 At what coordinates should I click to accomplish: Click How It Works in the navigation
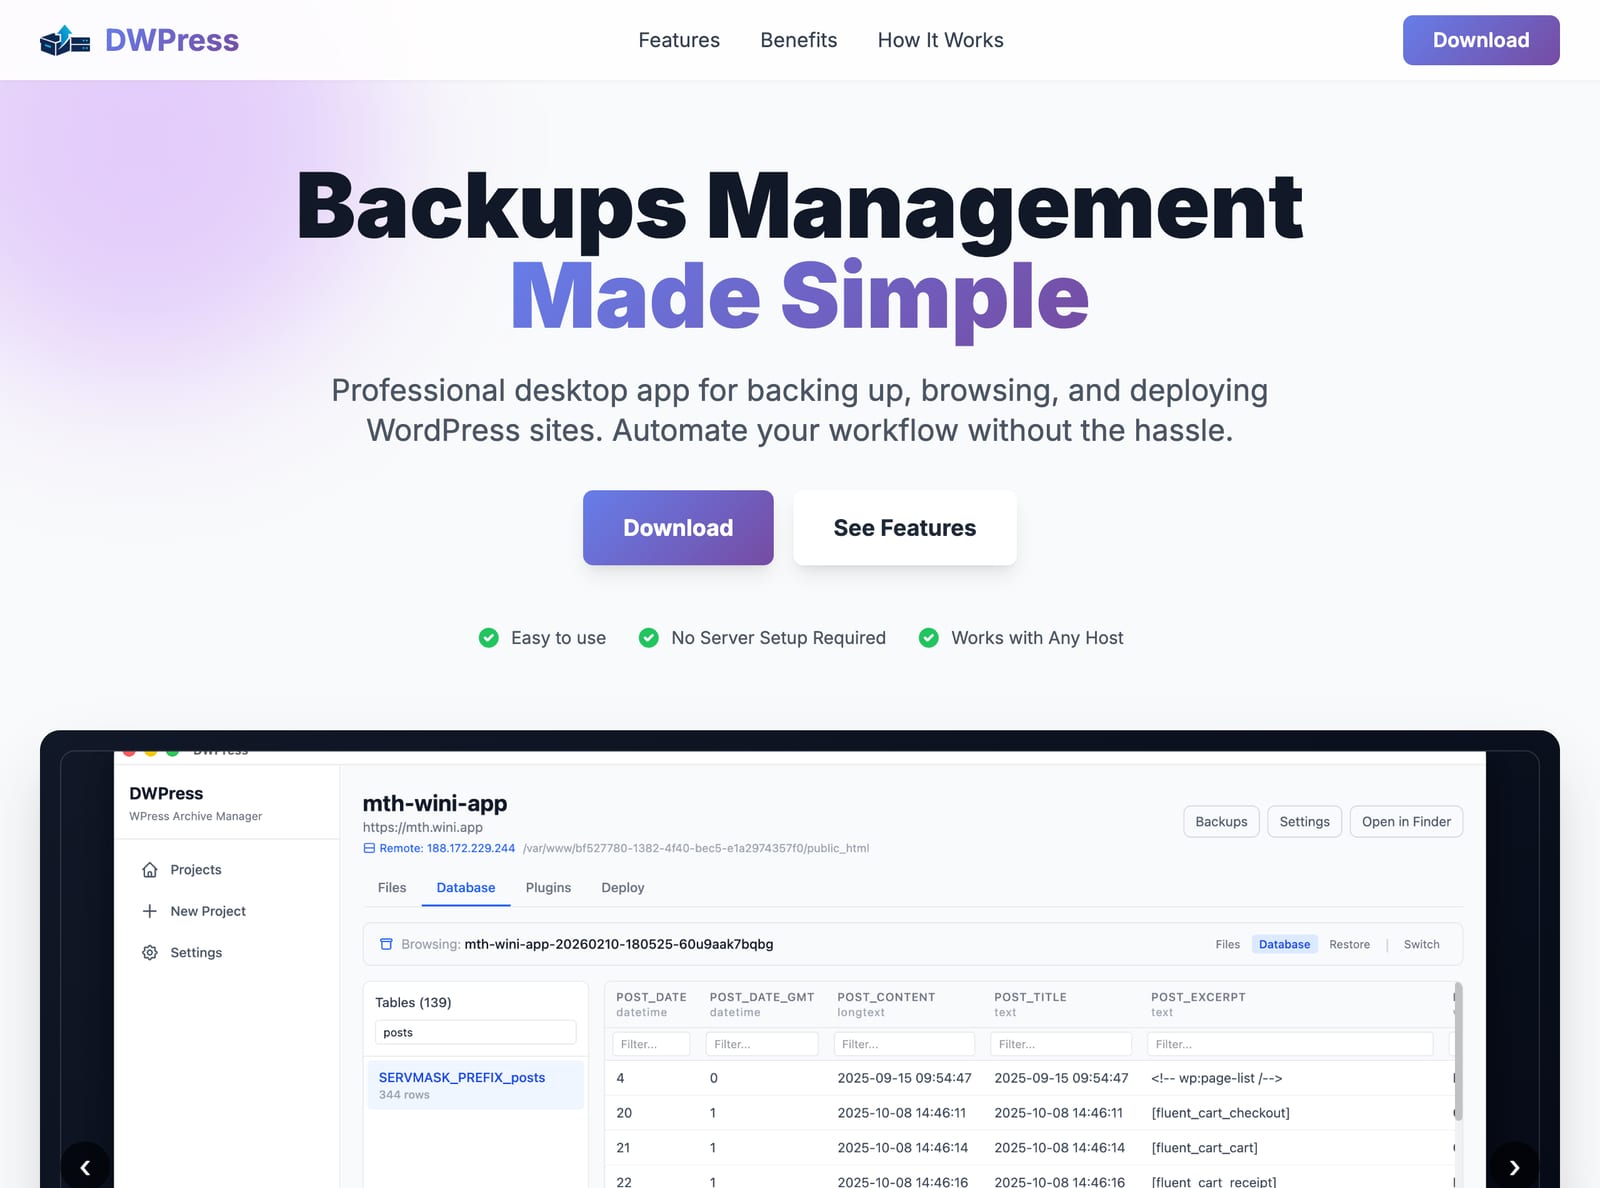[x=940, y=40]
